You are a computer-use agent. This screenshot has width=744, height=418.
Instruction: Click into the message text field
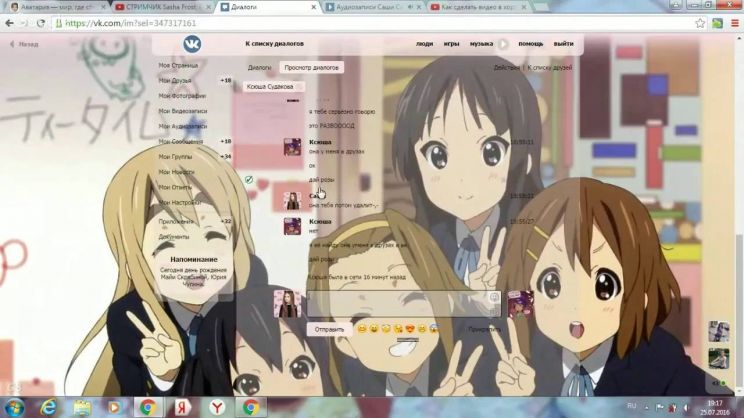point(403,304)
